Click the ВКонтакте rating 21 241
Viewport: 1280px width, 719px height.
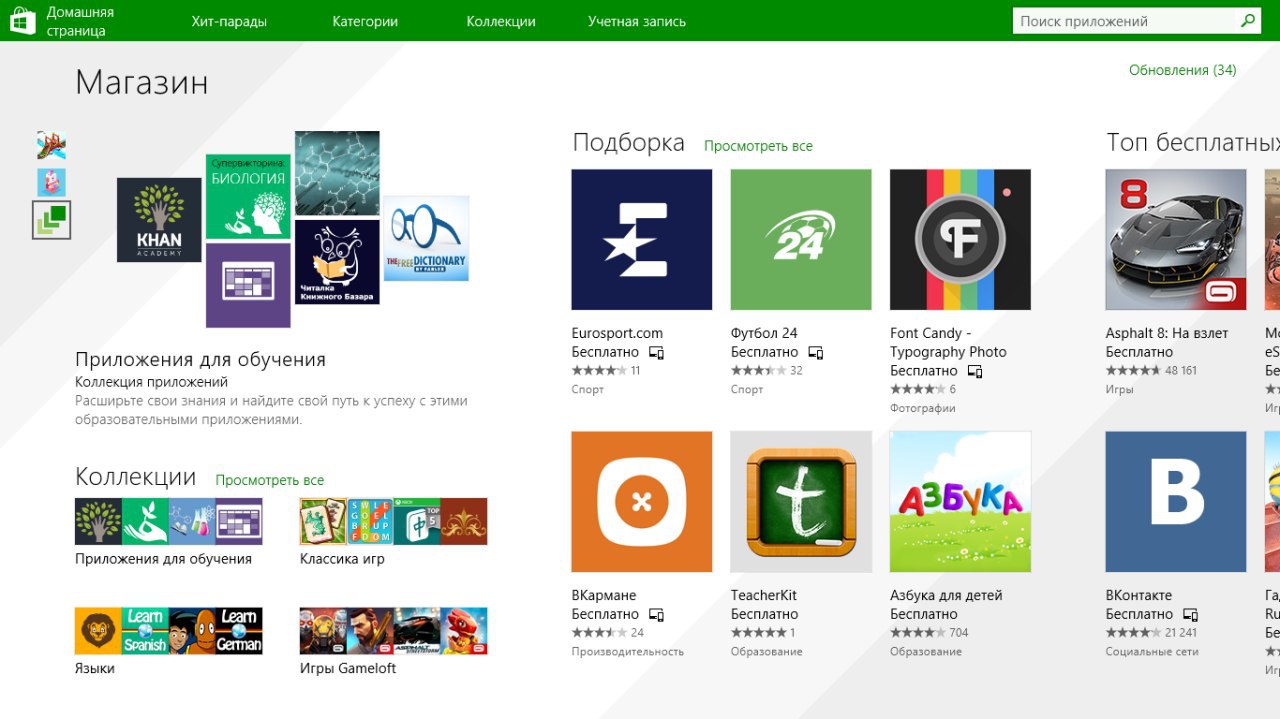pyautogui.click(x=1151, y=632)
